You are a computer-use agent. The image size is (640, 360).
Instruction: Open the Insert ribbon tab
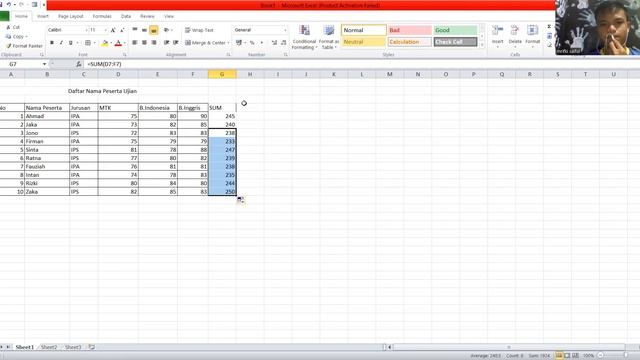click(43, 16)
